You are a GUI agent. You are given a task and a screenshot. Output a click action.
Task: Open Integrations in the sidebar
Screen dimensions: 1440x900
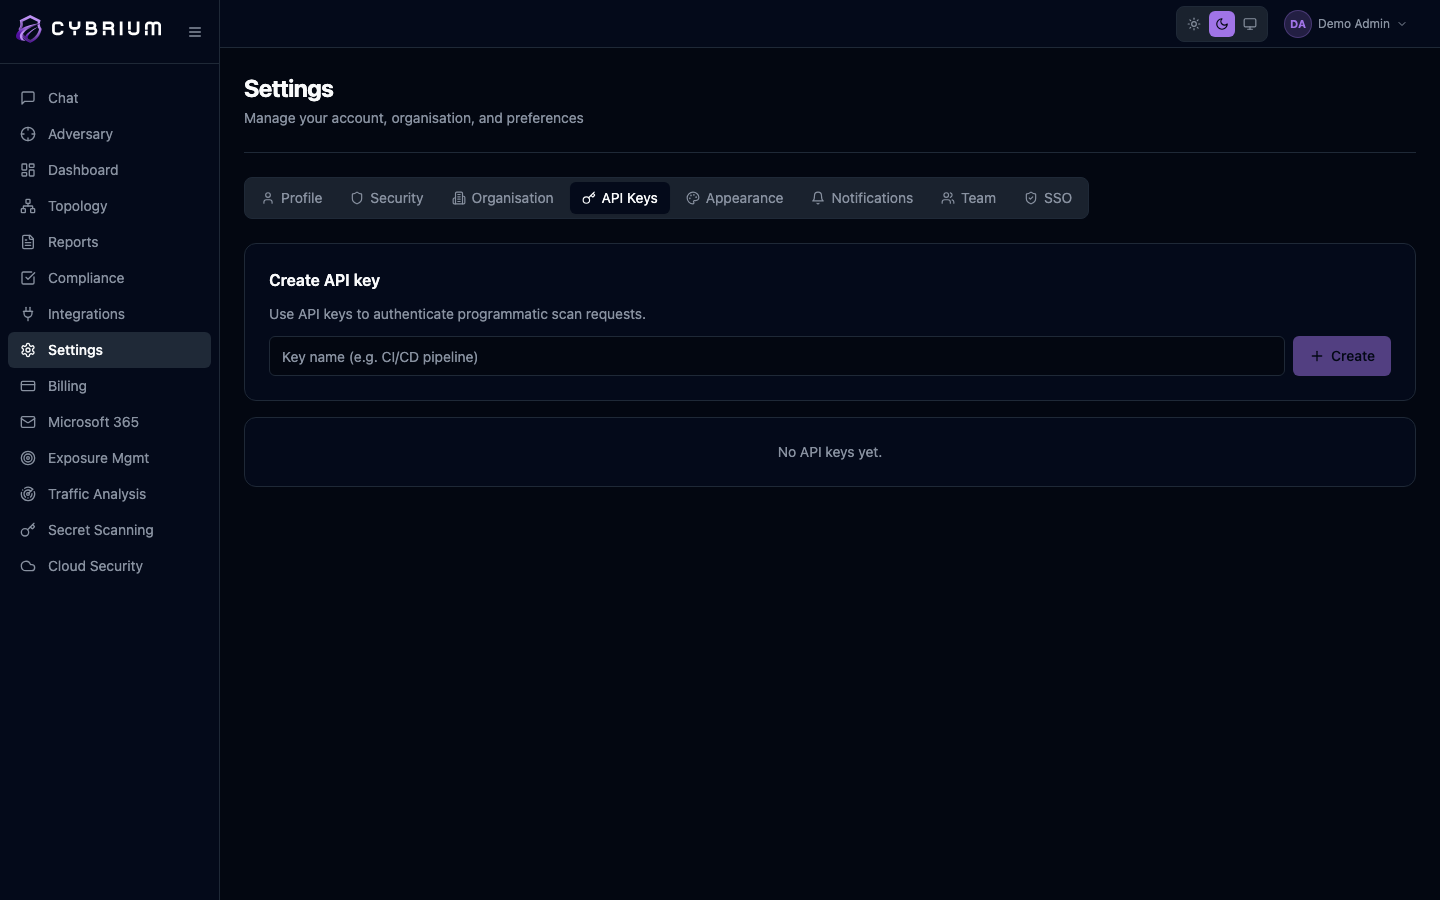coord(109,314)
